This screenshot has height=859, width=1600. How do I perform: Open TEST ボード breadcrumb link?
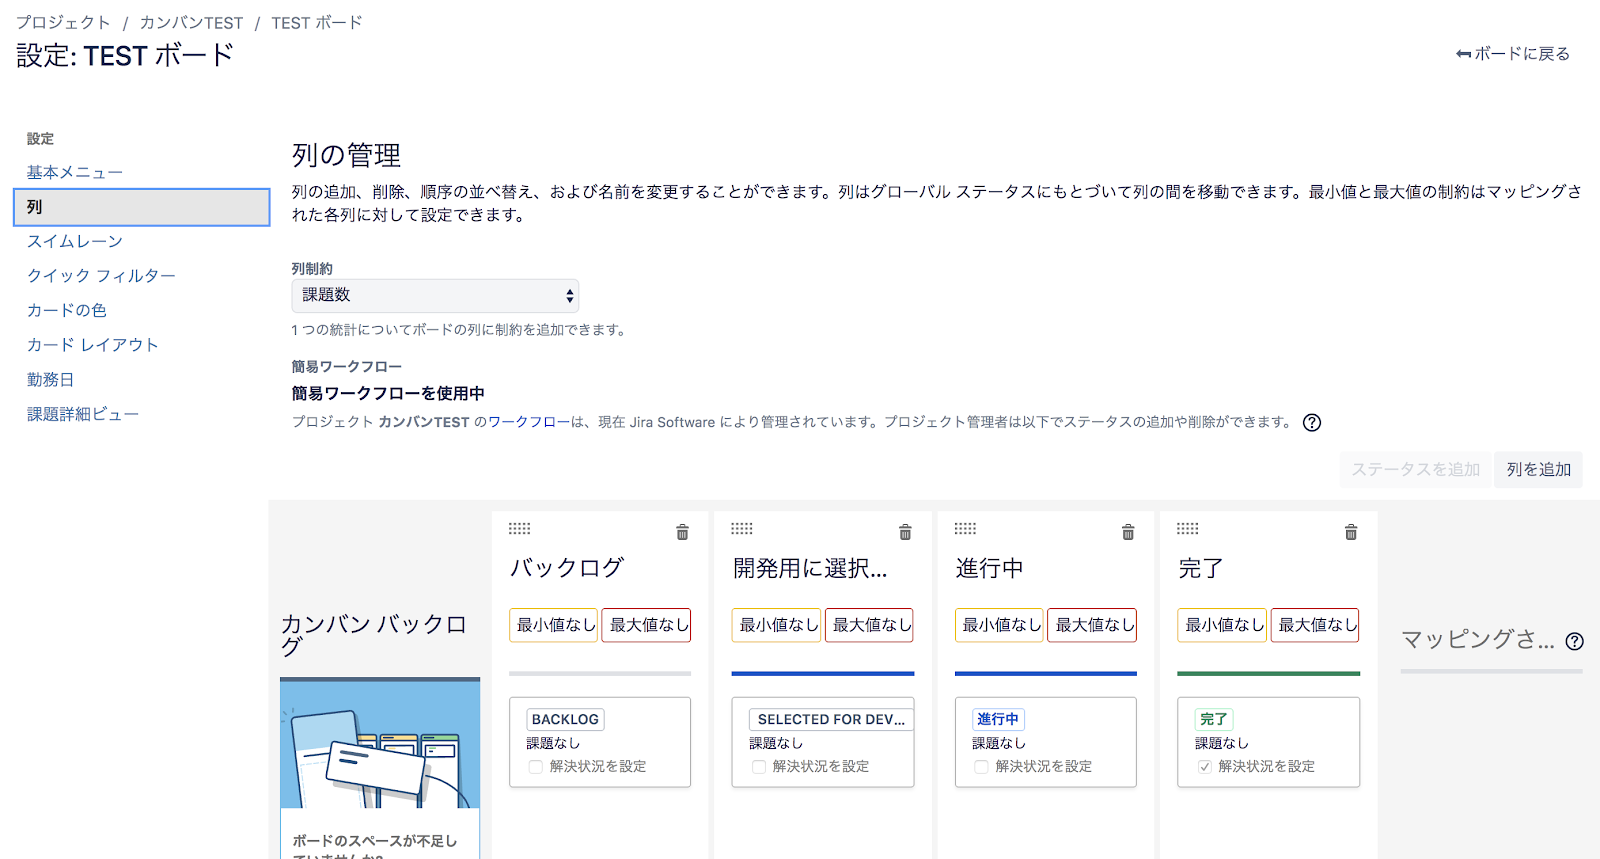pyautogui.click(x=317, y=22)
